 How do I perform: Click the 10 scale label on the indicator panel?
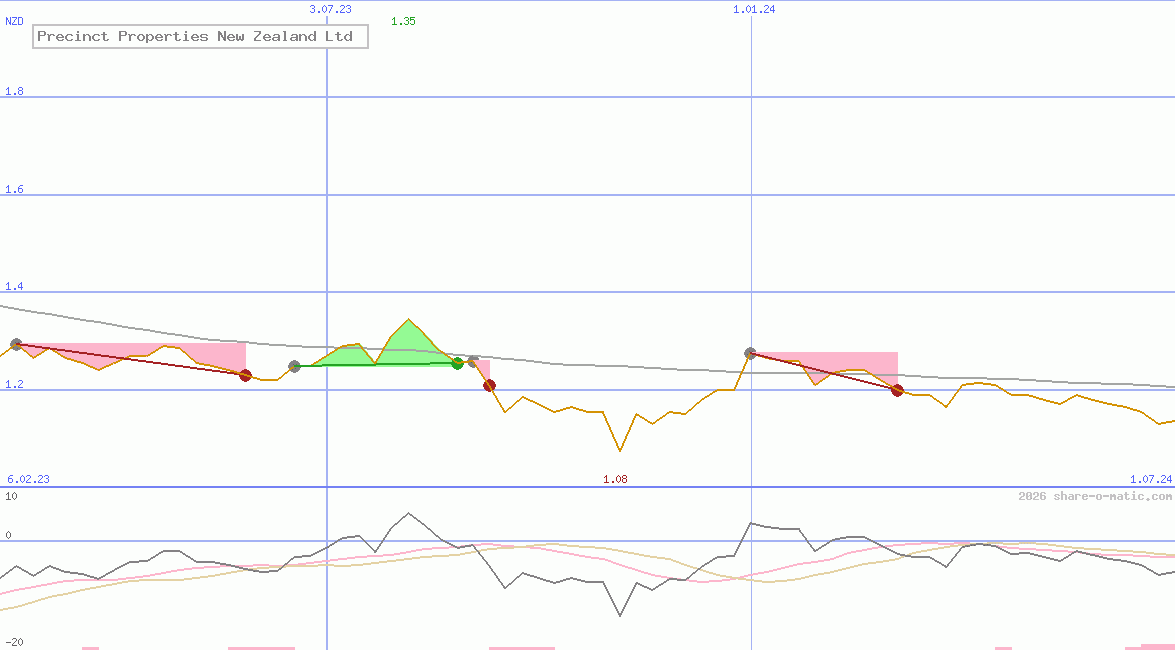13,495
